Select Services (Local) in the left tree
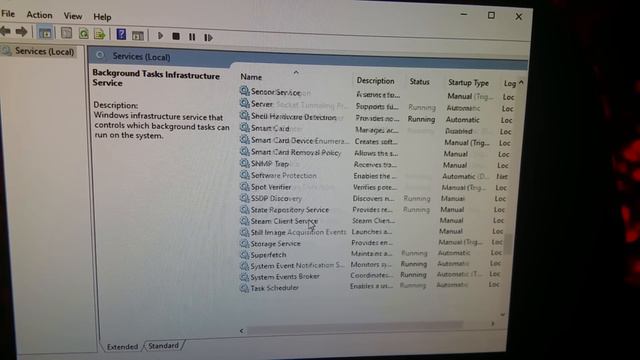640x360 pixels. [x=44, y=52]
